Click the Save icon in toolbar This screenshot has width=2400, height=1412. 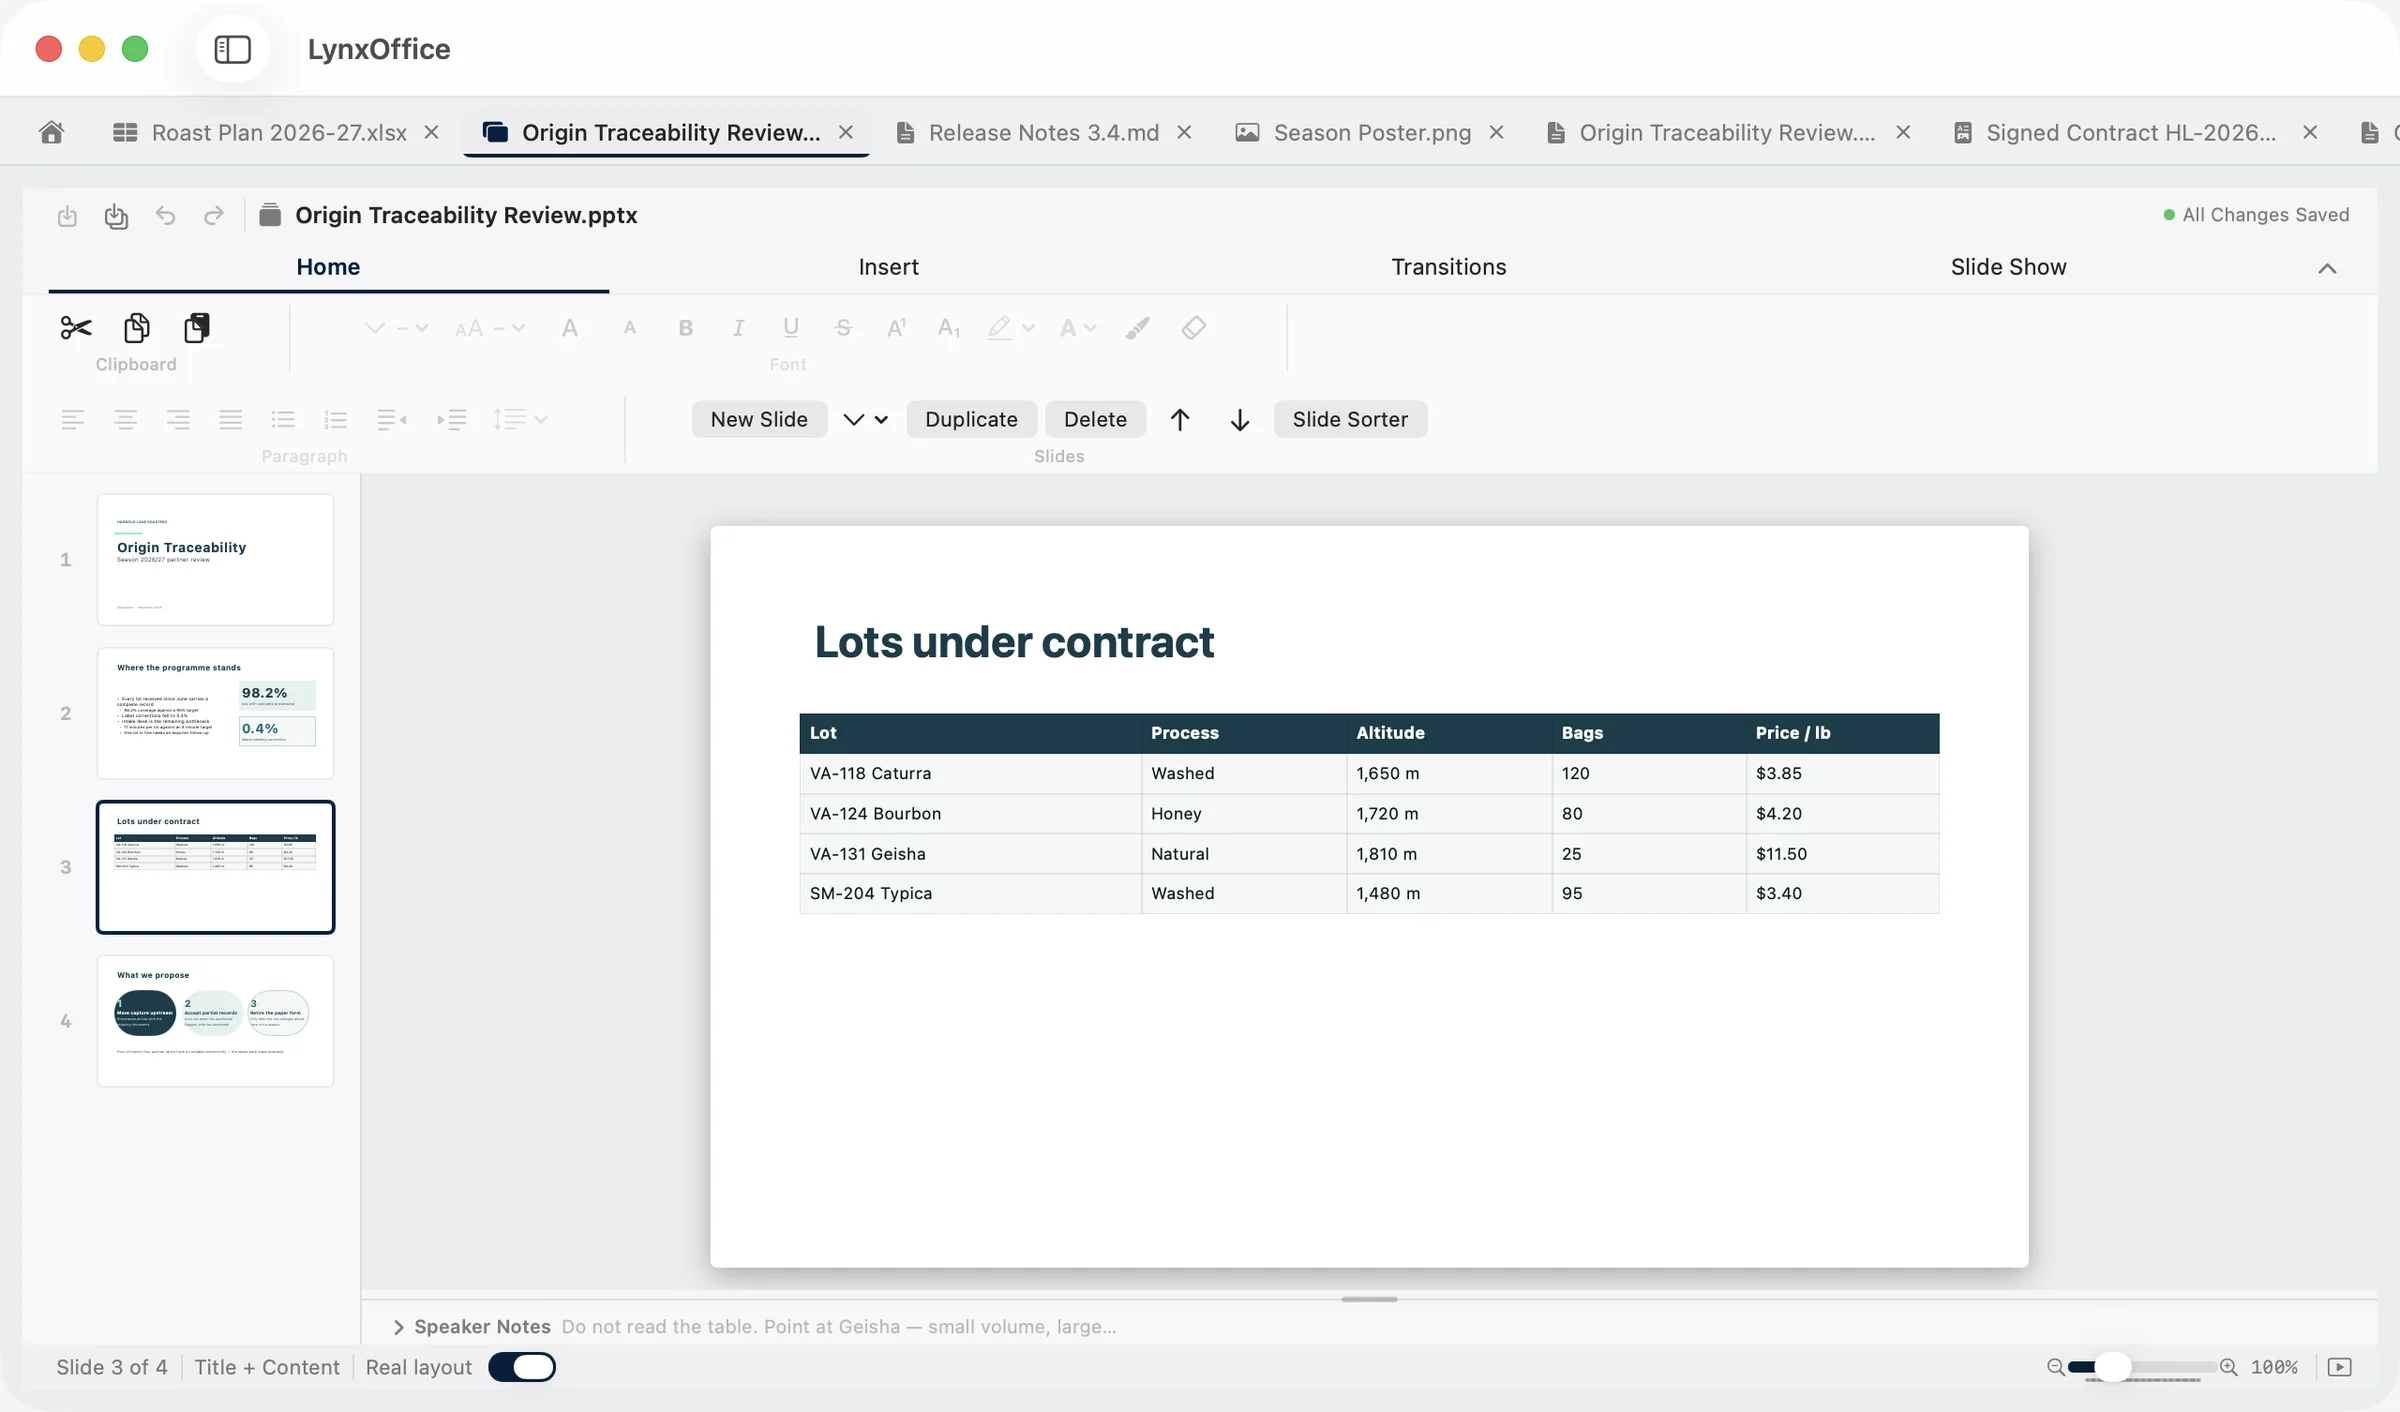[67, 216]
